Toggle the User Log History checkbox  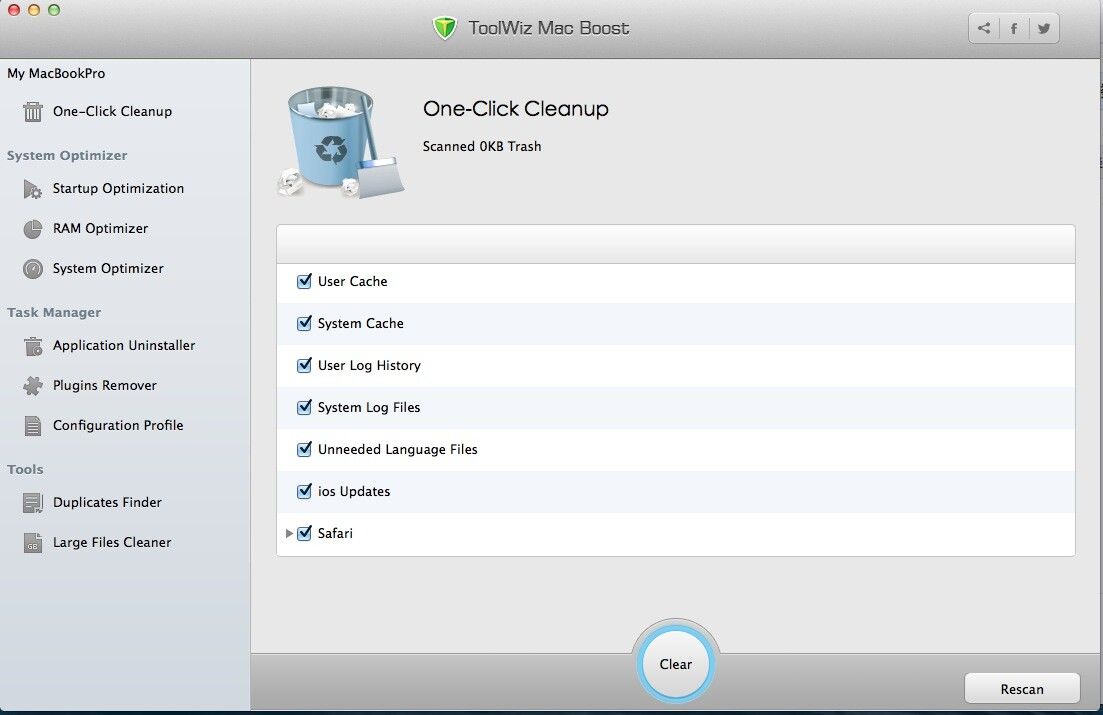pyautogui.click(x=305, y=365)
